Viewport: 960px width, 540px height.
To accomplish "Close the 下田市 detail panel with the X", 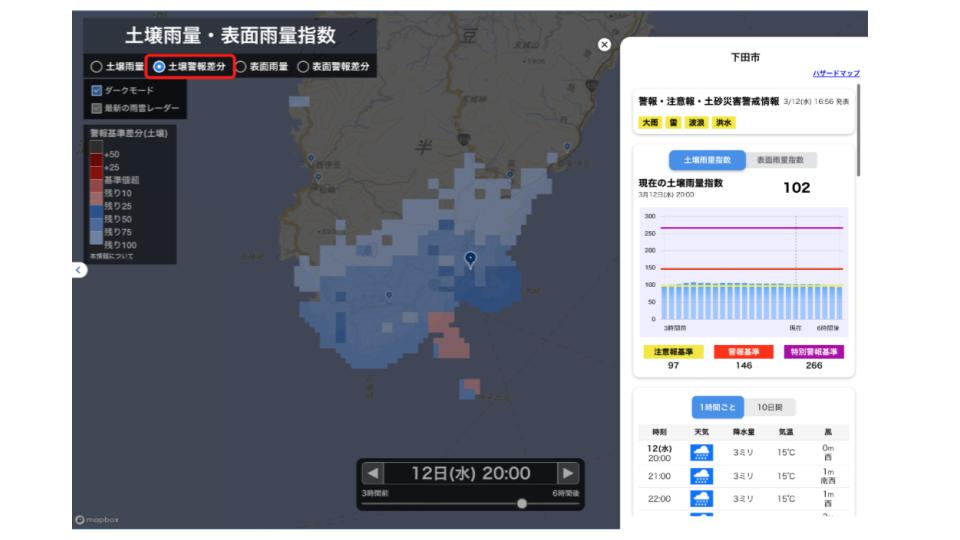I will coord(604,44).
